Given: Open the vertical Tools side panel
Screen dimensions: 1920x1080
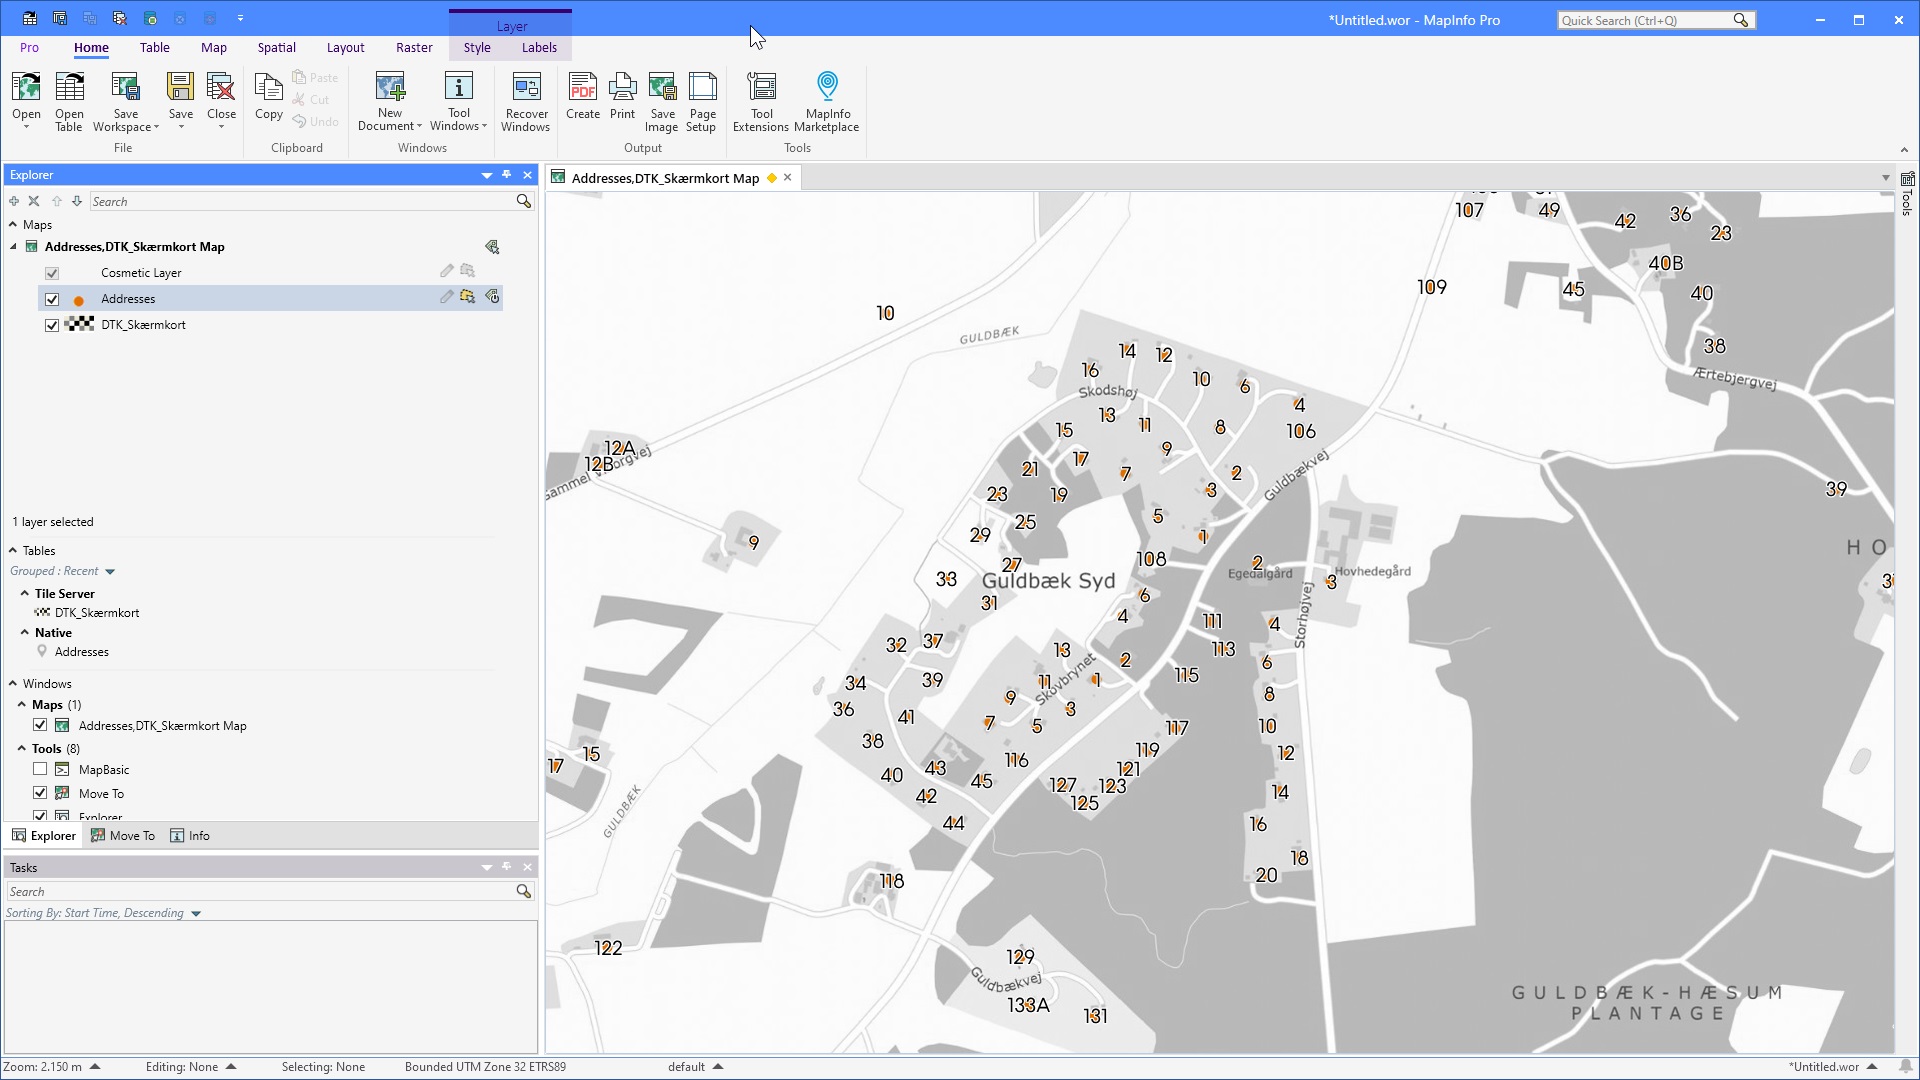Looking at the screenshot, I should [1907, 194].
